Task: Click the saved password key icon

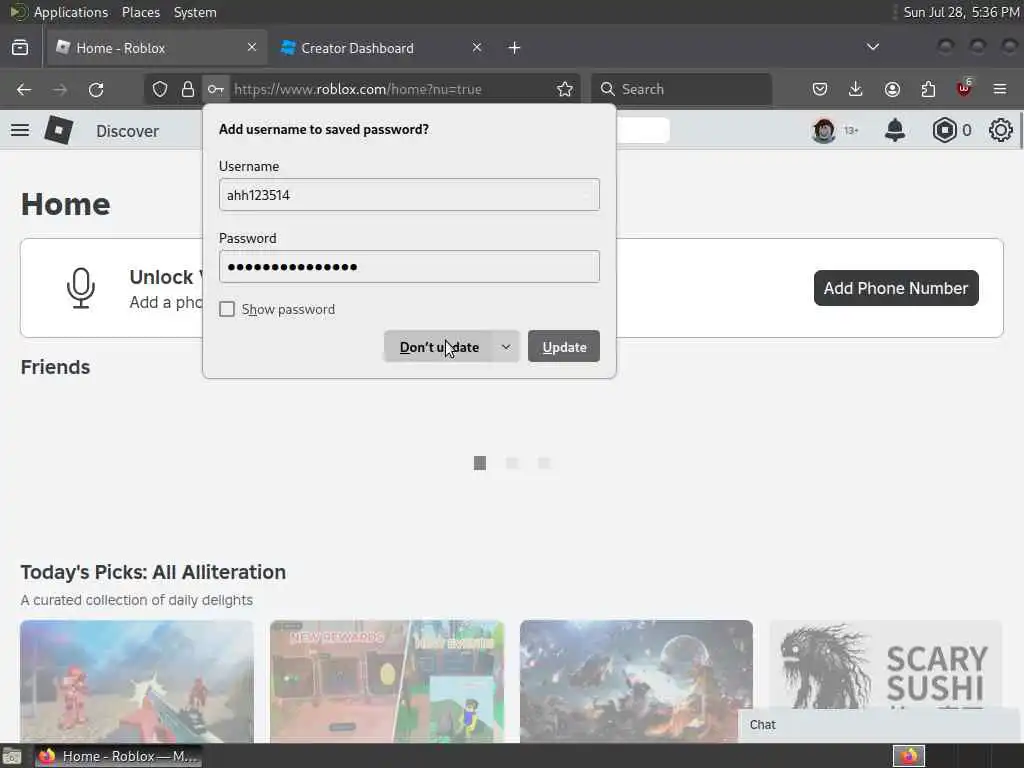Action: point(216,89)
